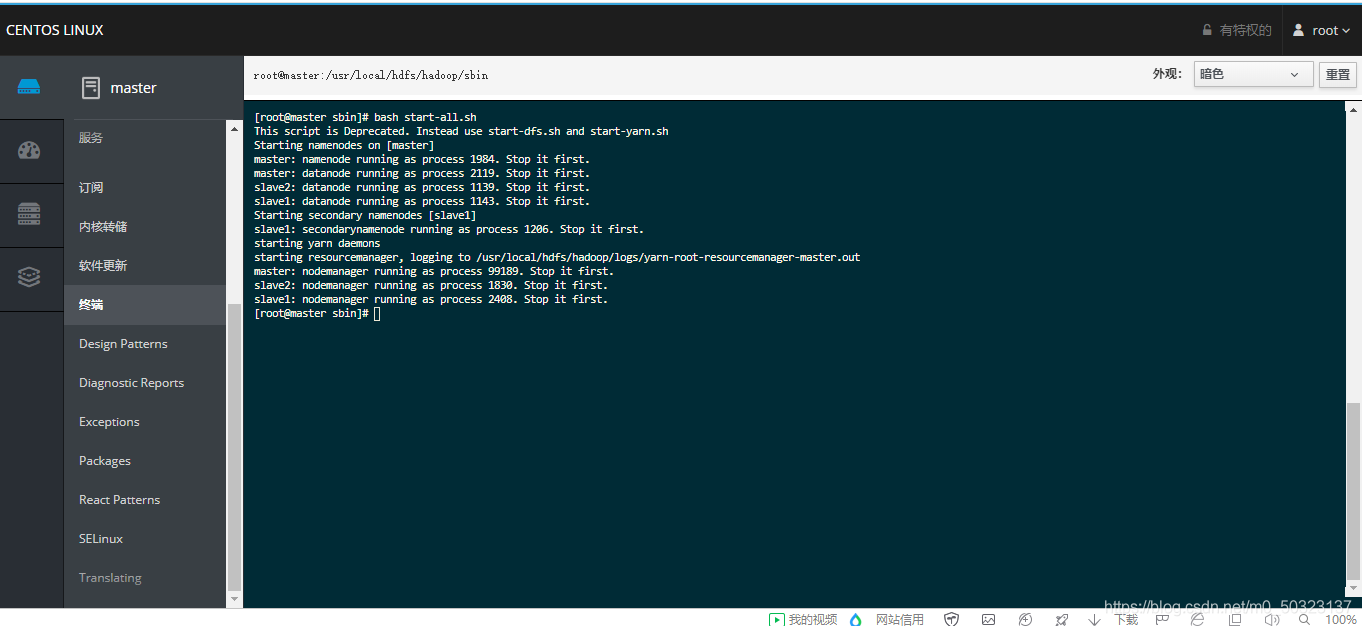Click the master host name

[133, 88]
